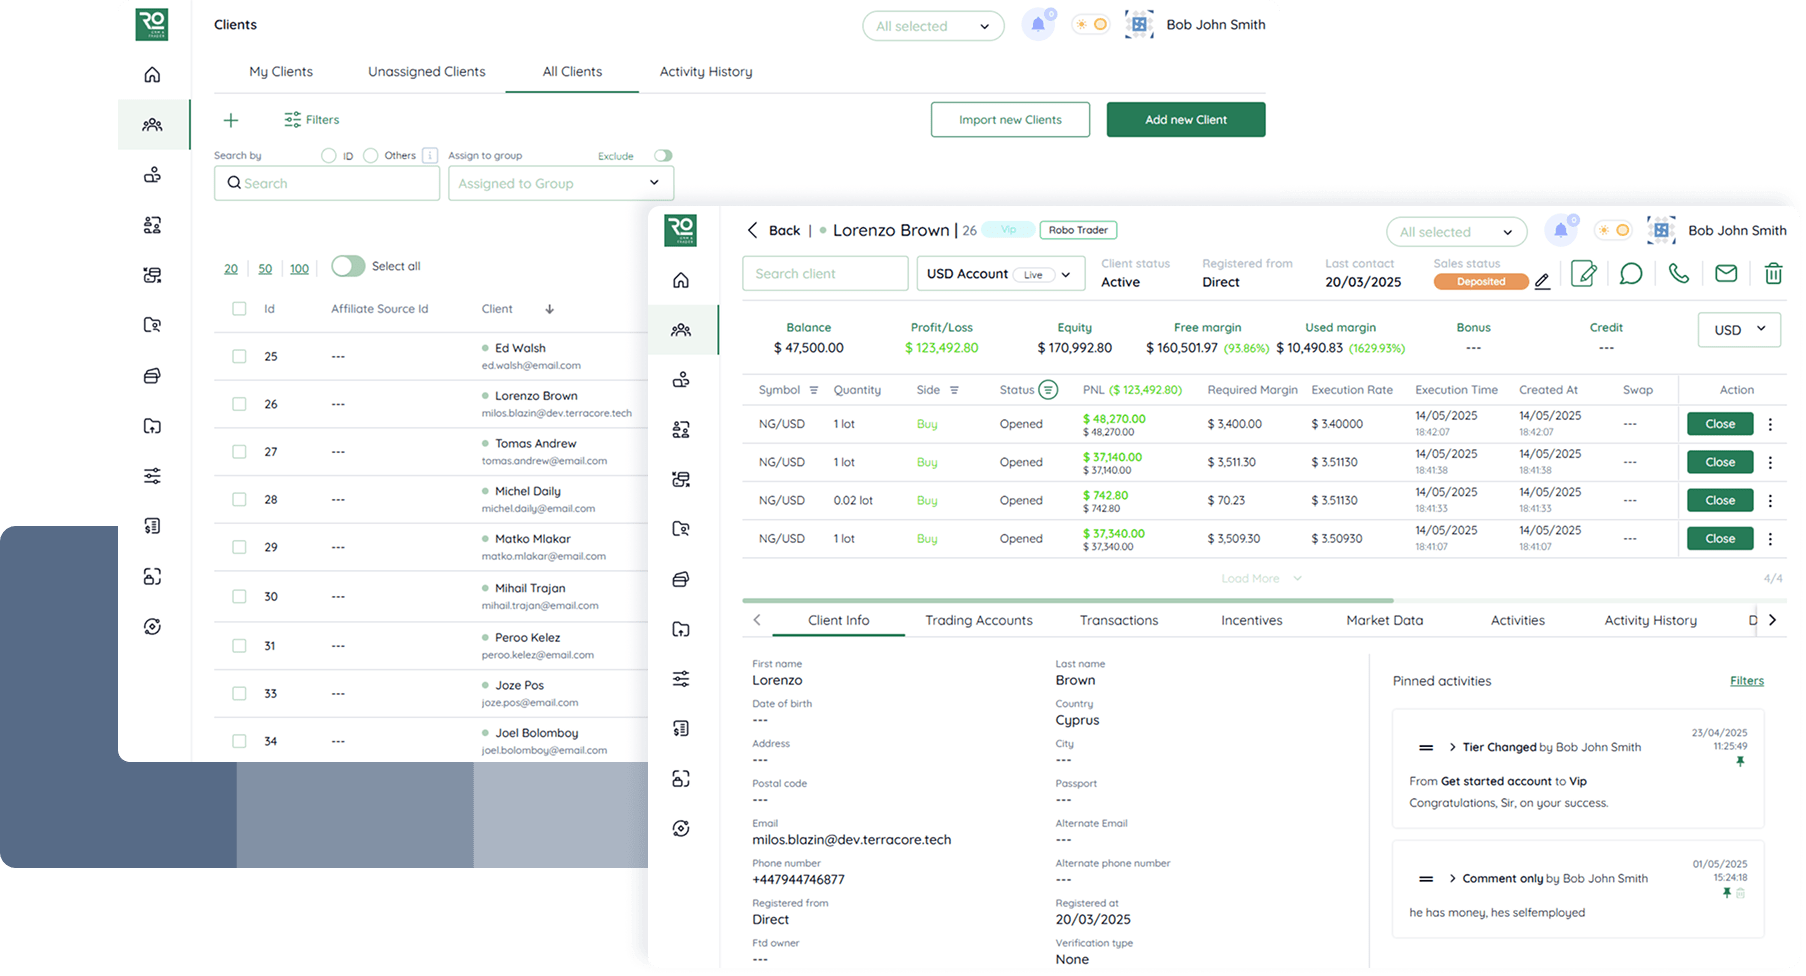Check the box for Michel Daily row
This screenshot has height=976, width=1806.
[239, 499]
